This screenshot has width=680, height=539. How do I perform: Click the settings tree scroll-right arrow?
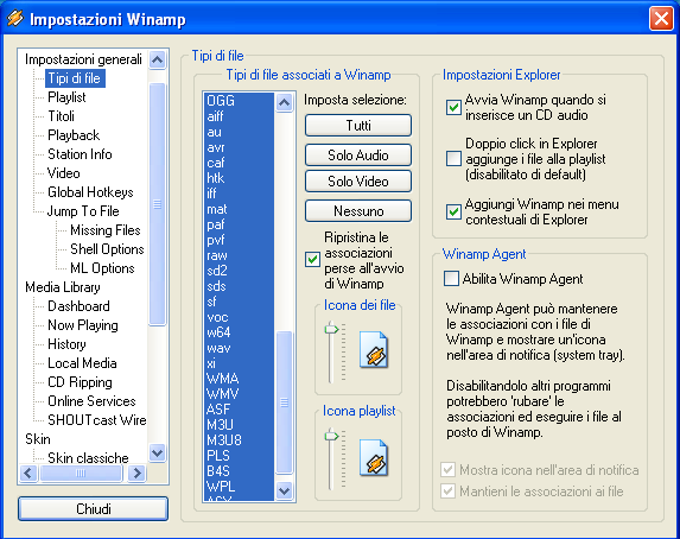[137, 473]
